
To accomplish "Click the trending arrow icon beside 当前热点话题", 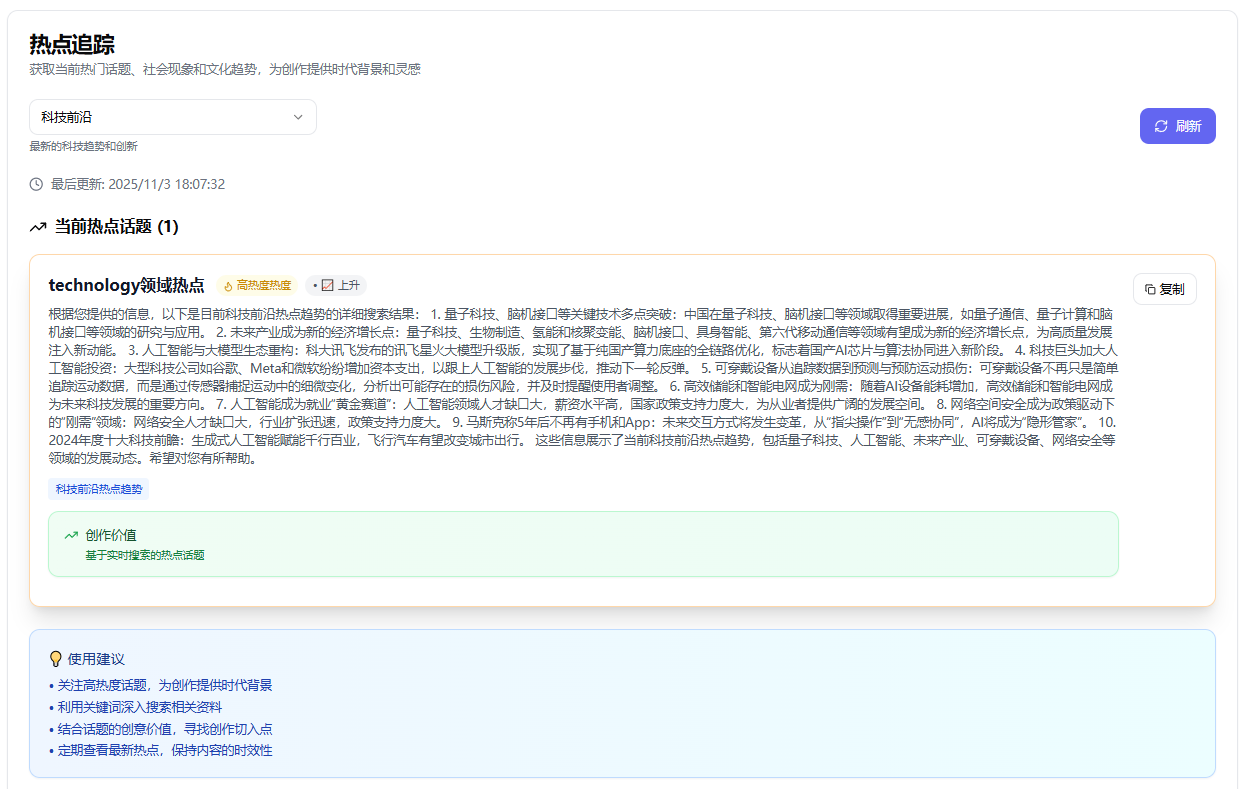I will (38, 227).
